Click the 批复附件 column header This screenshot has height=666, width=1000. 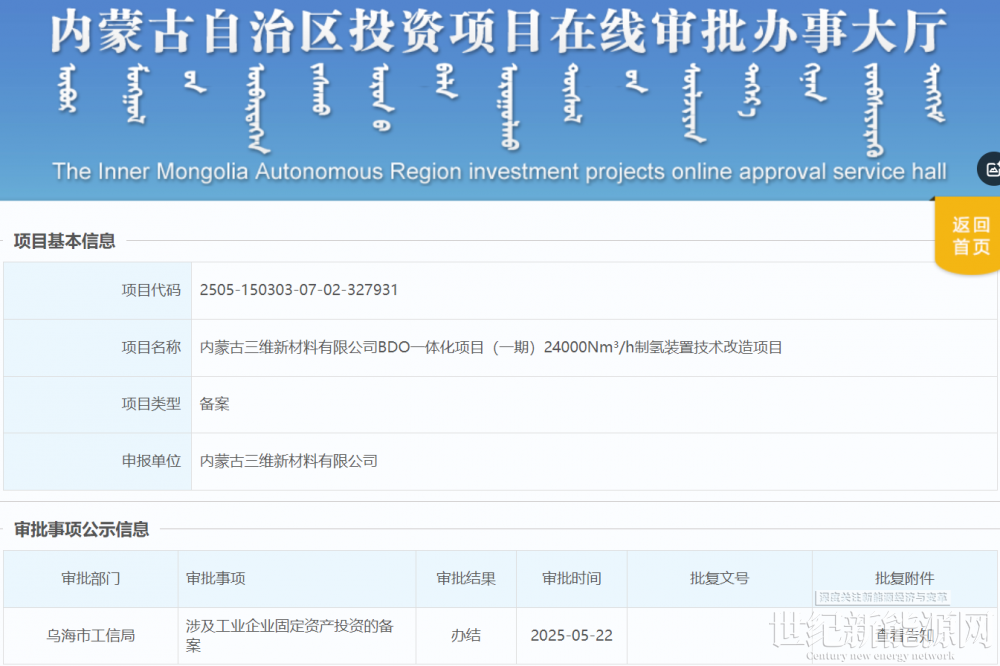pyautogui.click(x=904, y=579)
